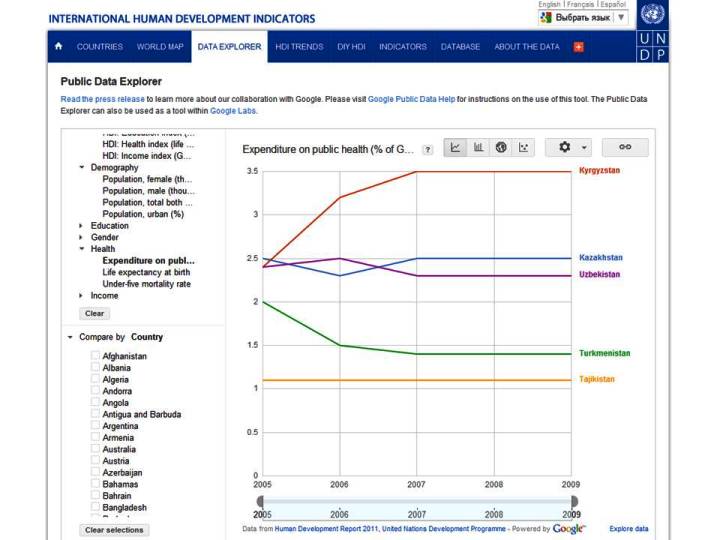
Task: Click the link chain icon button
Action: (x=625, y=148)
